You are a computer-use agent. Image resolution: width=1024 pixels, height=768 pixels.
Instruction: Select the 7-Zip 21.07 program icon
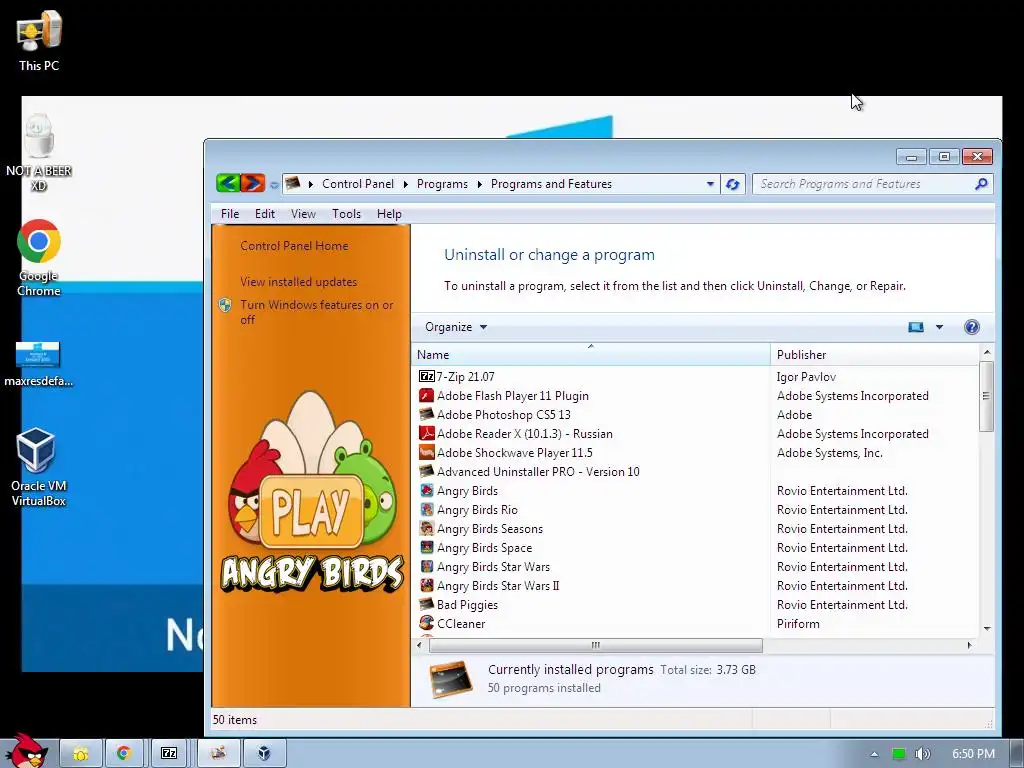click(x=426, y=376)
